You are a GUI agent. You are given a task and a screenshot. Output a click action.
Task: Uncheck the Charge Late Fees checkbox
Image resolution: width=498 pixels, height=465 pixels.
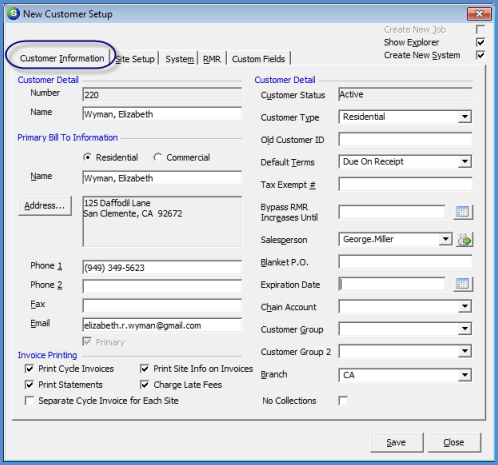(145, 385)
